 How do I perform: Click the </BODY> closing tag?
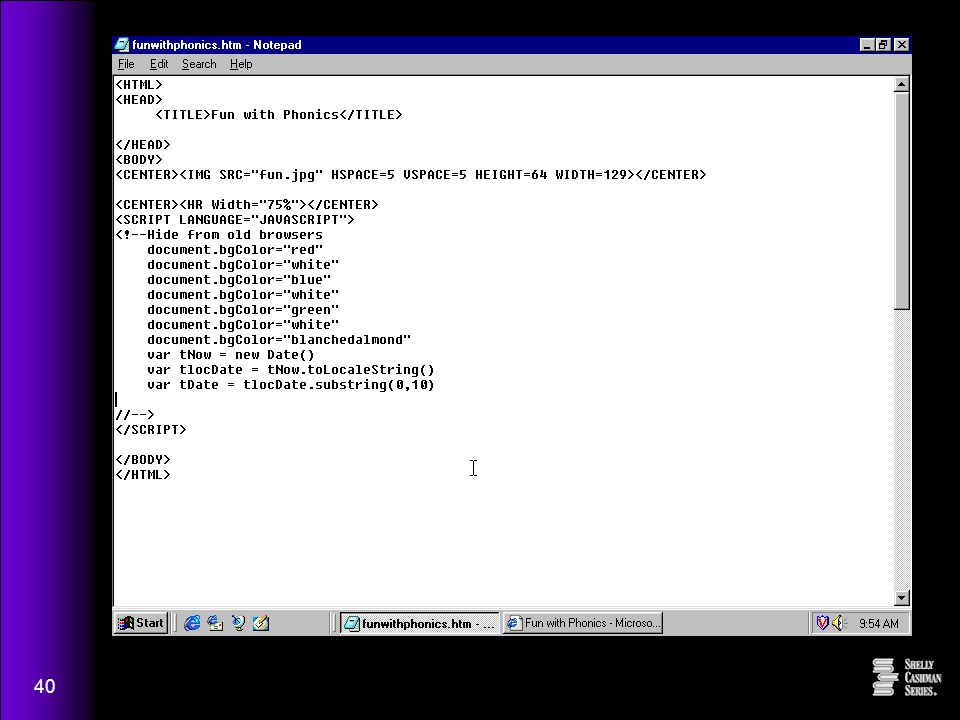[x=143, y=460]
